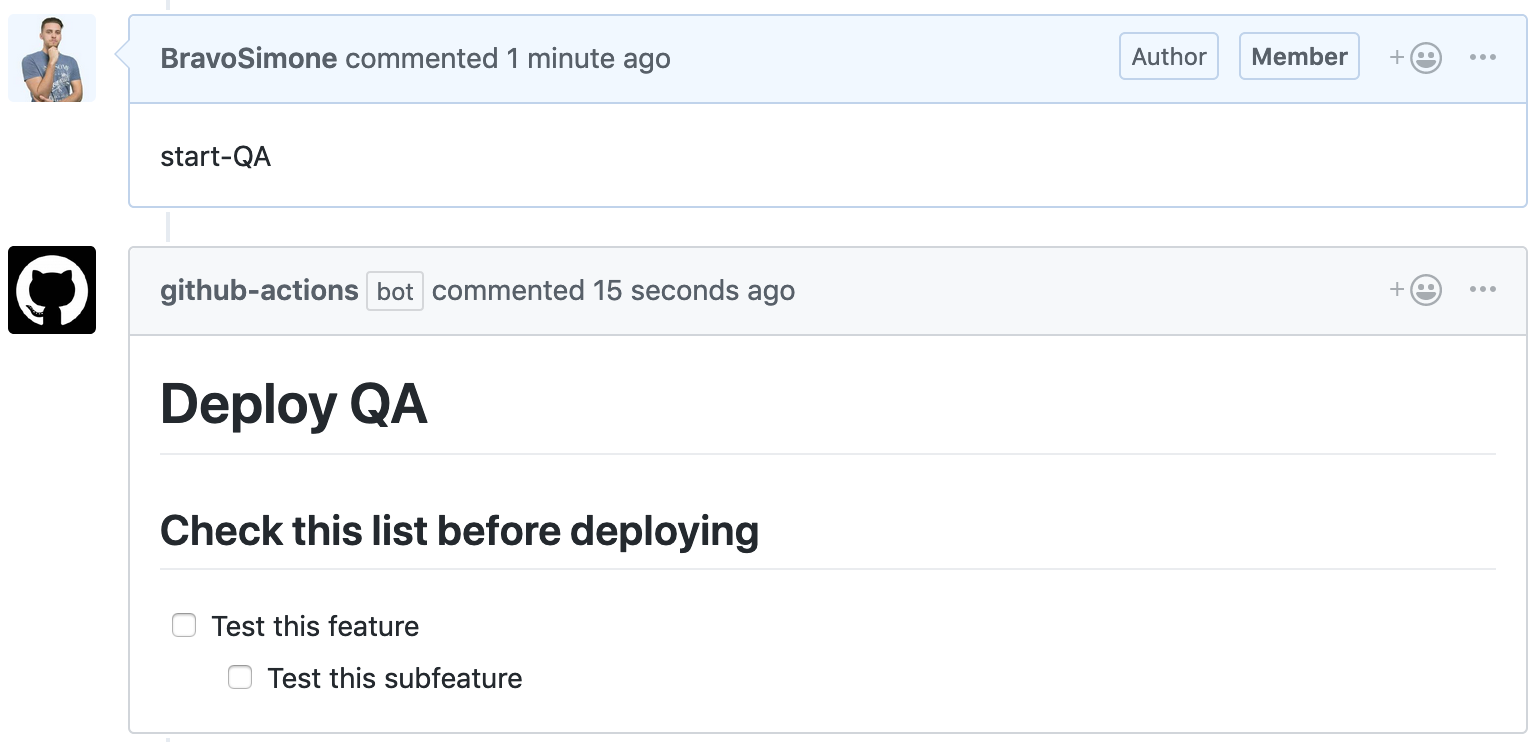
Task: Open the reaction picker on BravoSimone's comment
Action: click(x=1414, y=57)
